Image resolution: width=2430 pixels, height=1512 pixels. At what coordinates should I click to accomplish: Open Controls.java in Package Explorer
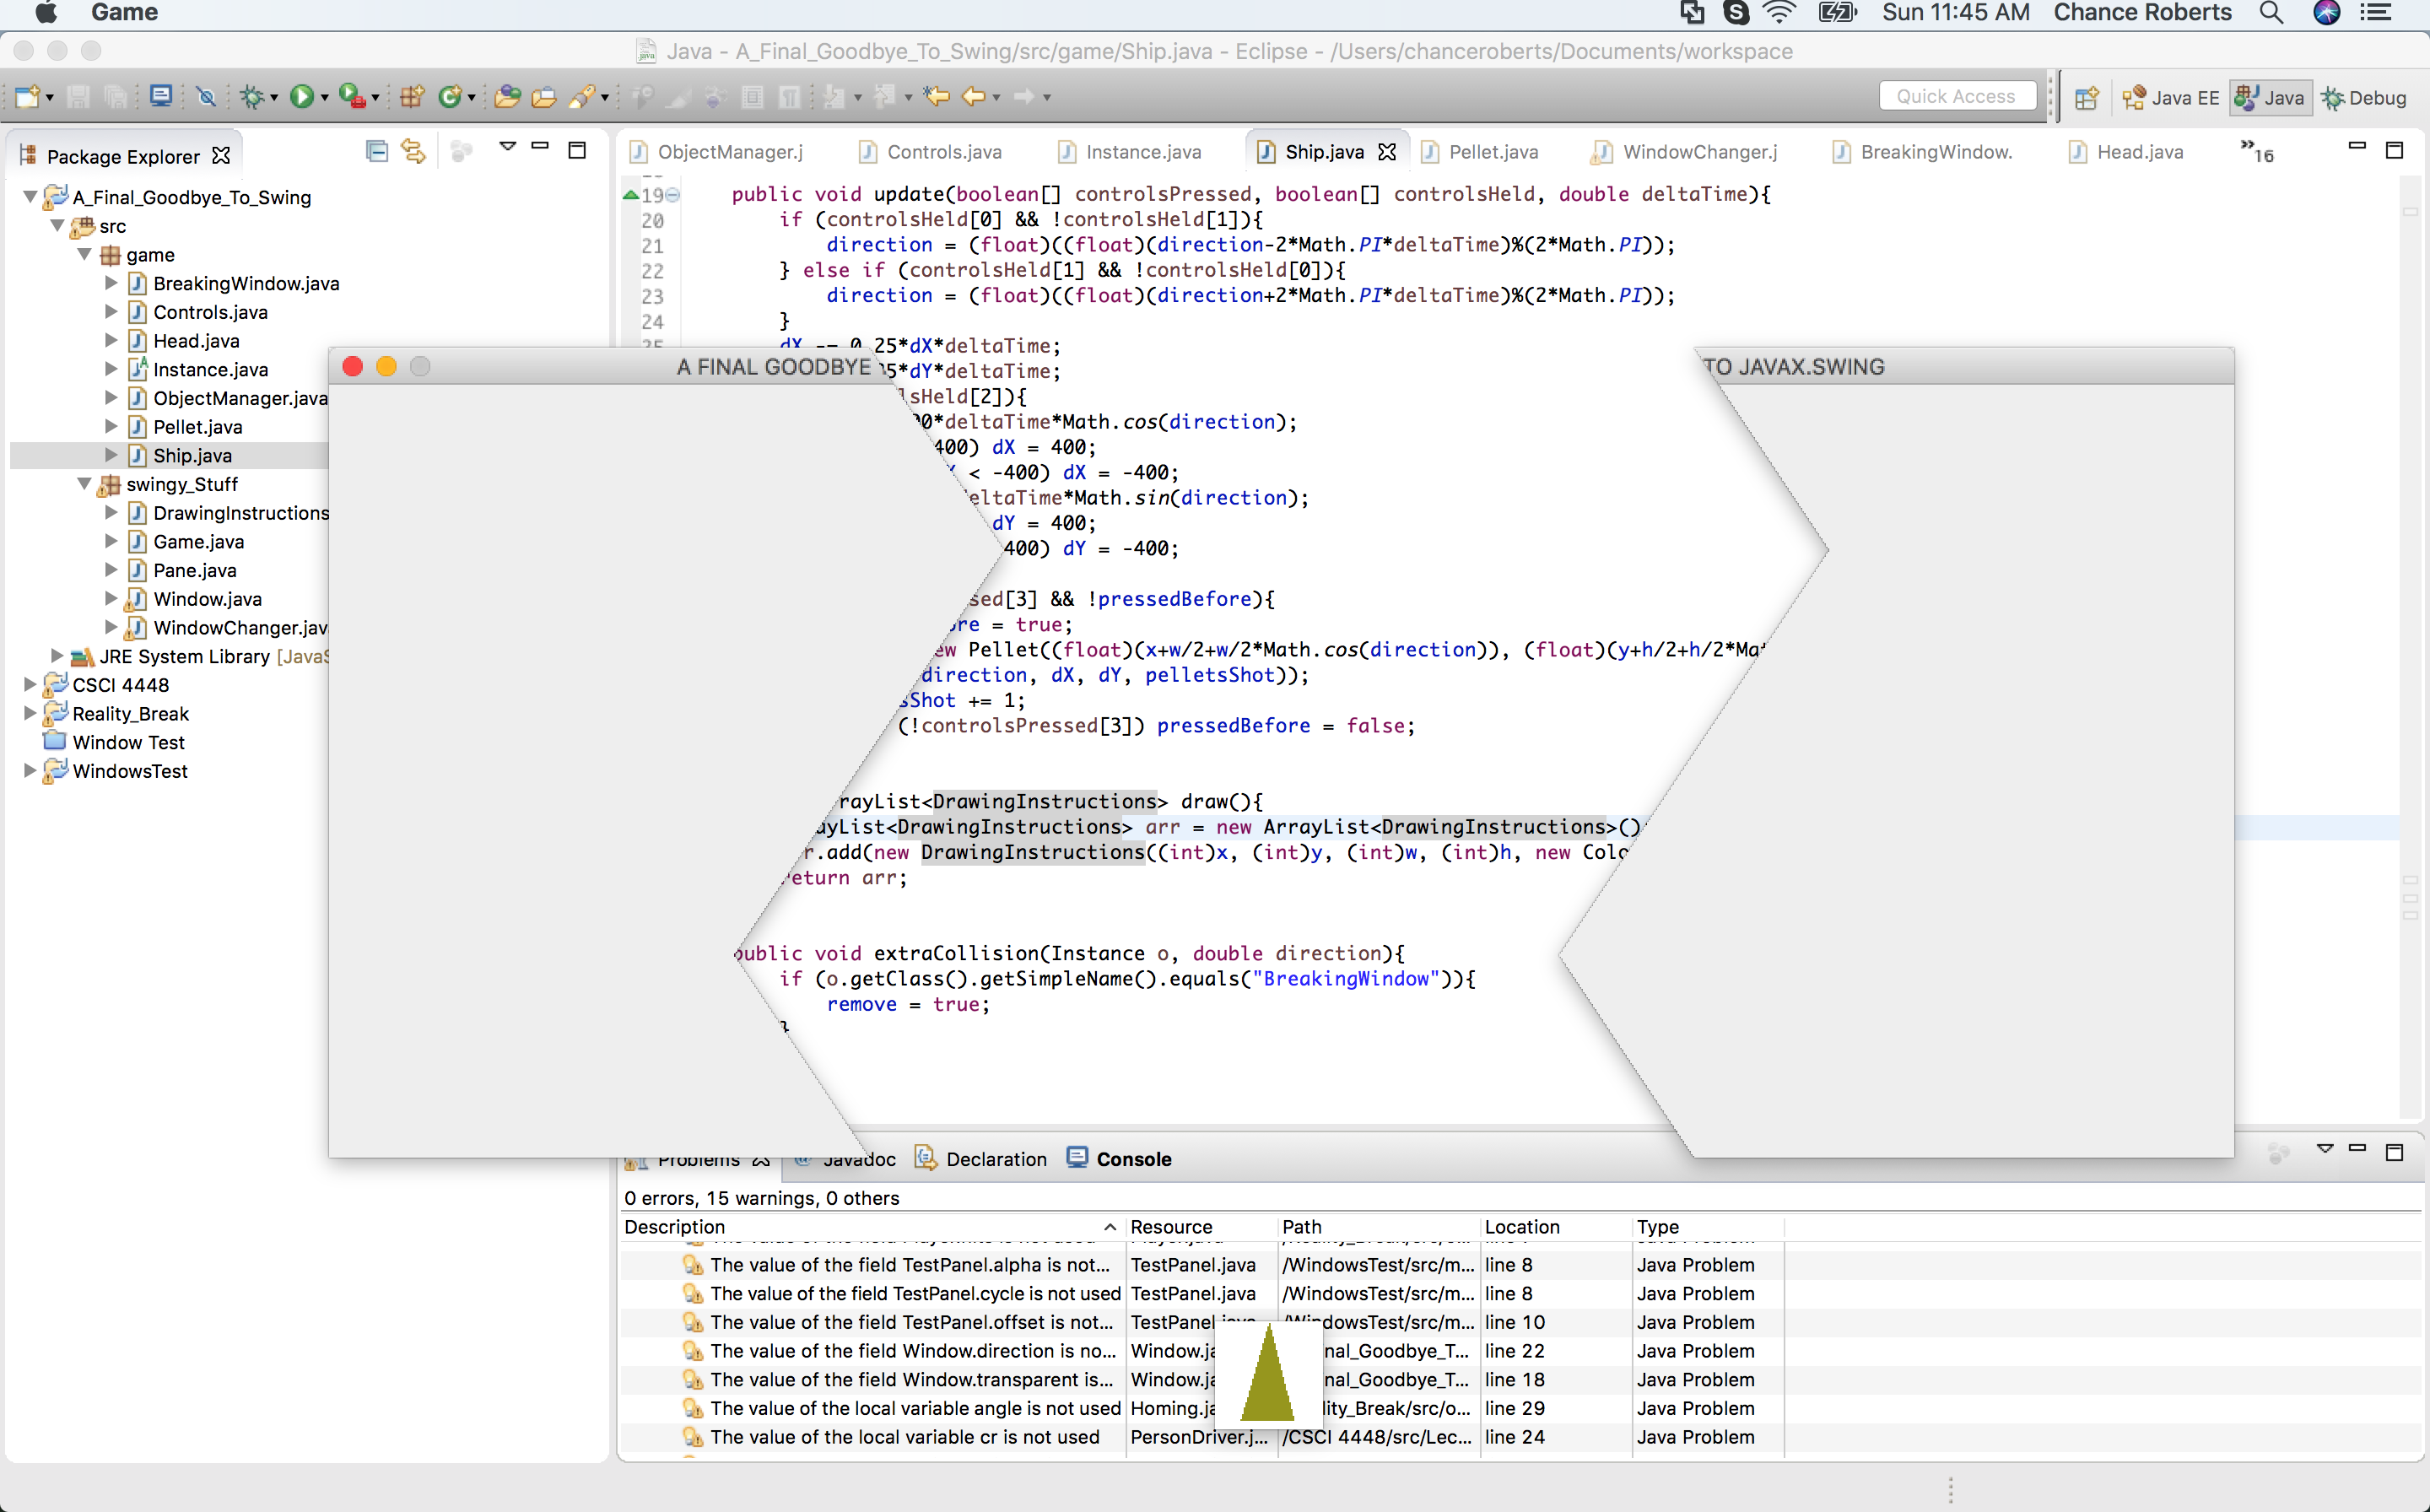point(210,312)
